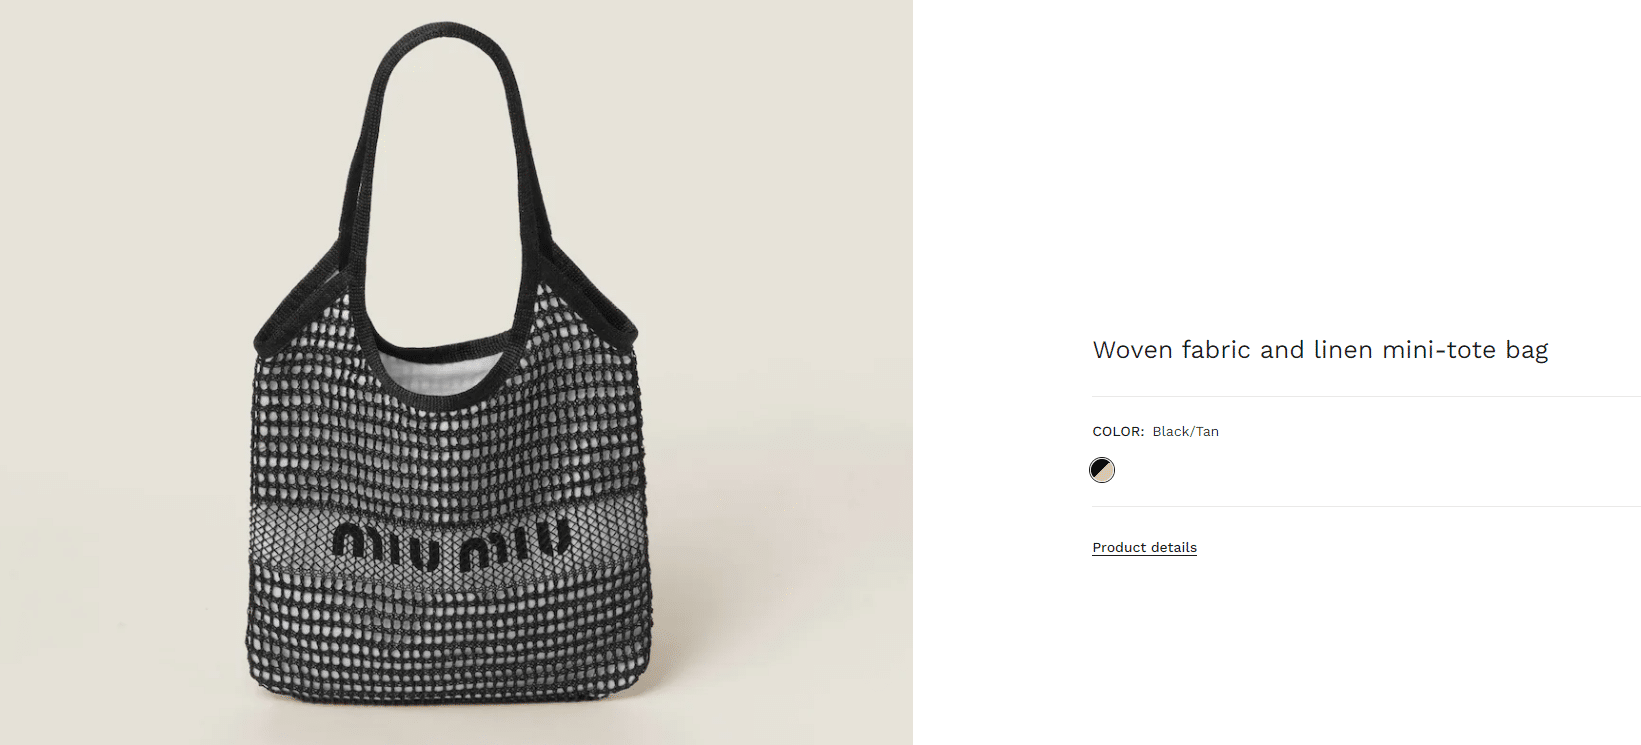Click the product title heading text
1641x745 pixels.
pyautogui.click(x=1320, y=350)
